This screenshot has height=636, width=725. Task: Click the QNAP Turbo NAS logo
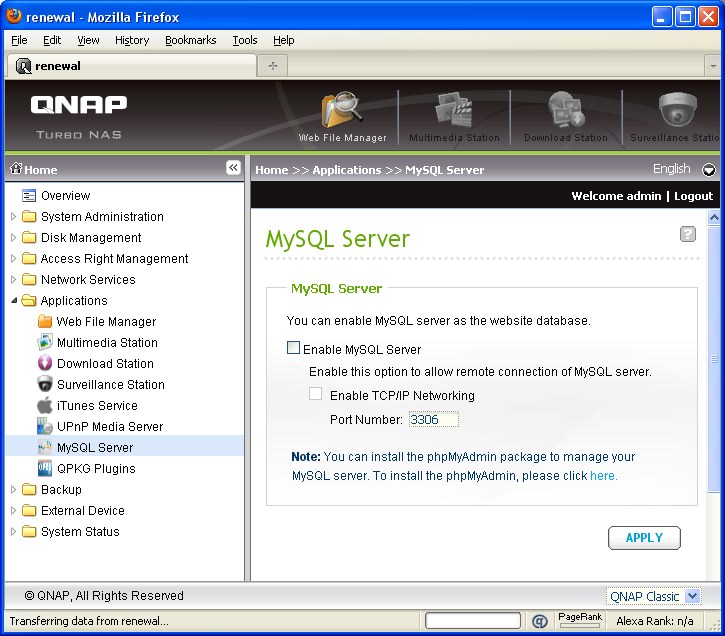tap(79, 116)
